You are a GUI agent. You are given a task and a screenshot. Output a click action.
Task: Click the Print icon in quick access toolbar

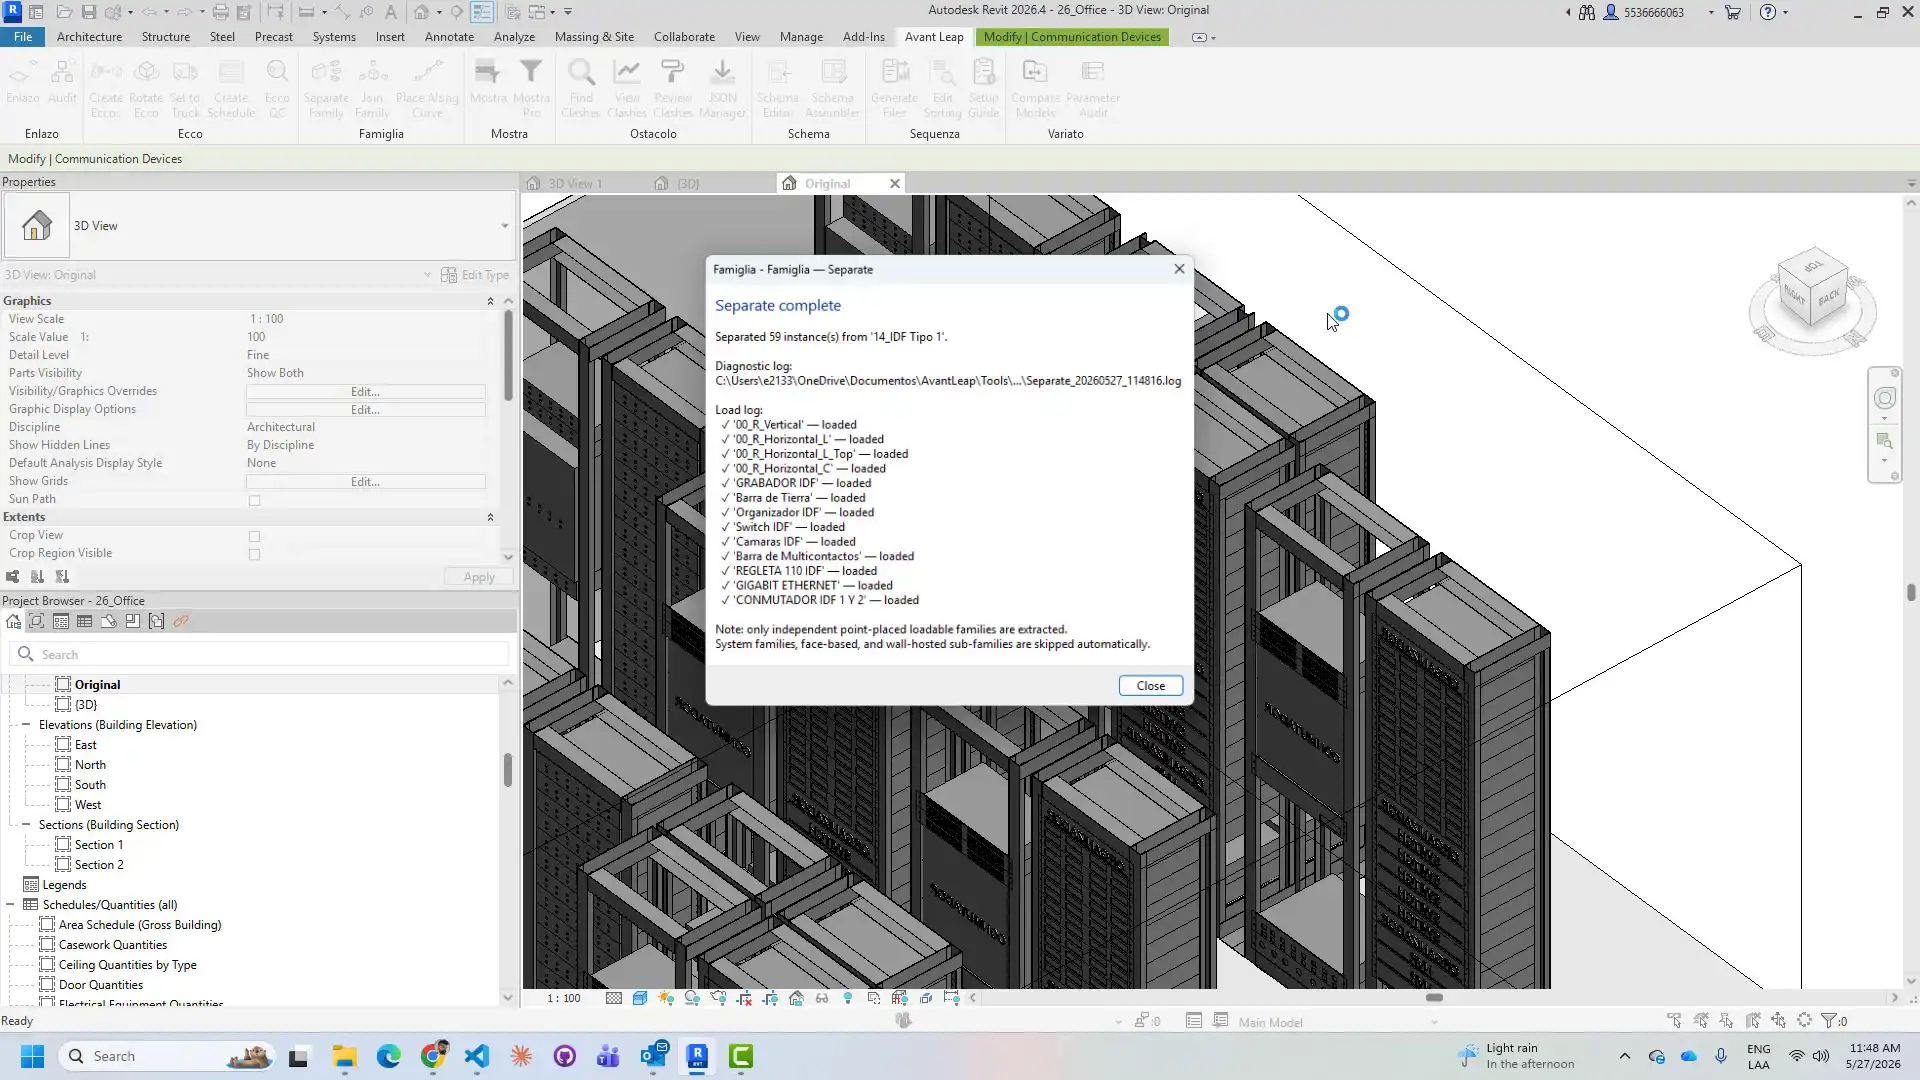220,12
